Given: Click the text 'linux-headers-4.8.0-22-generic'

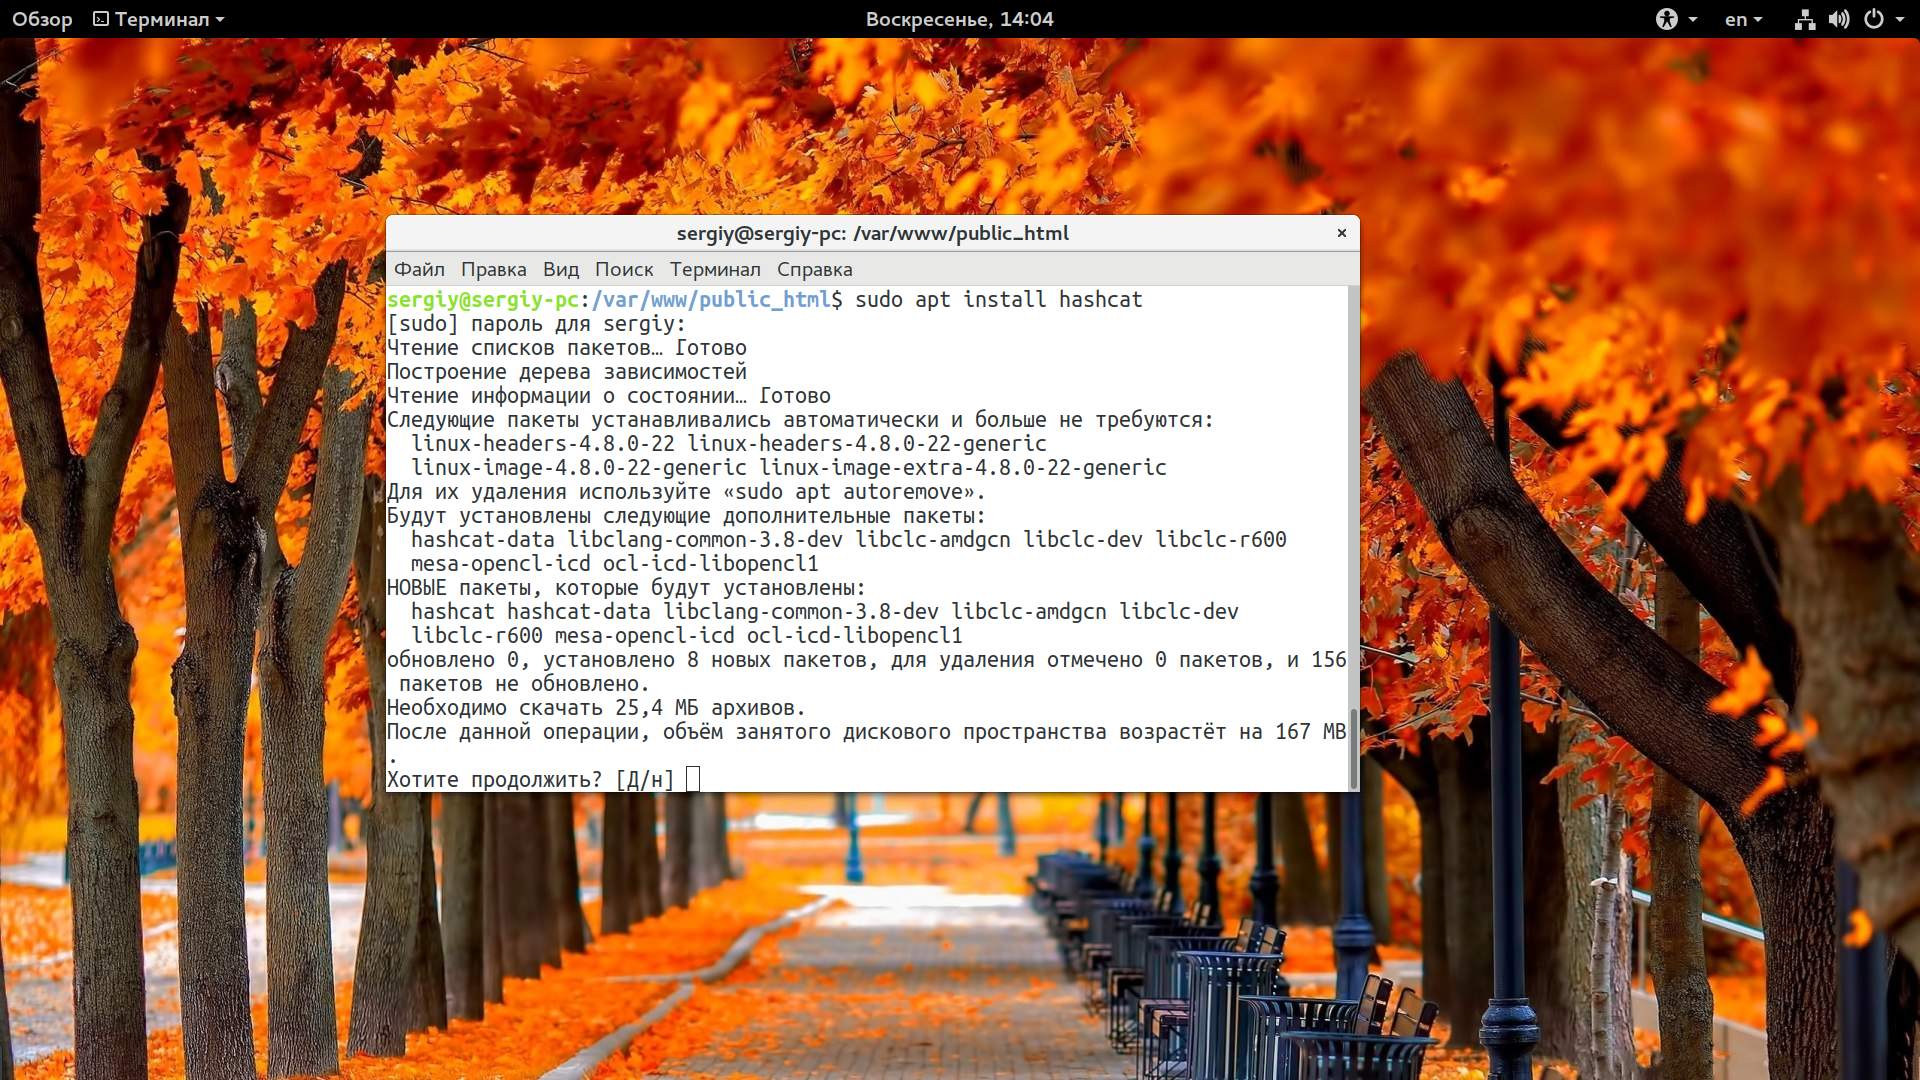Looking at the screenshot, I should 867,443.
